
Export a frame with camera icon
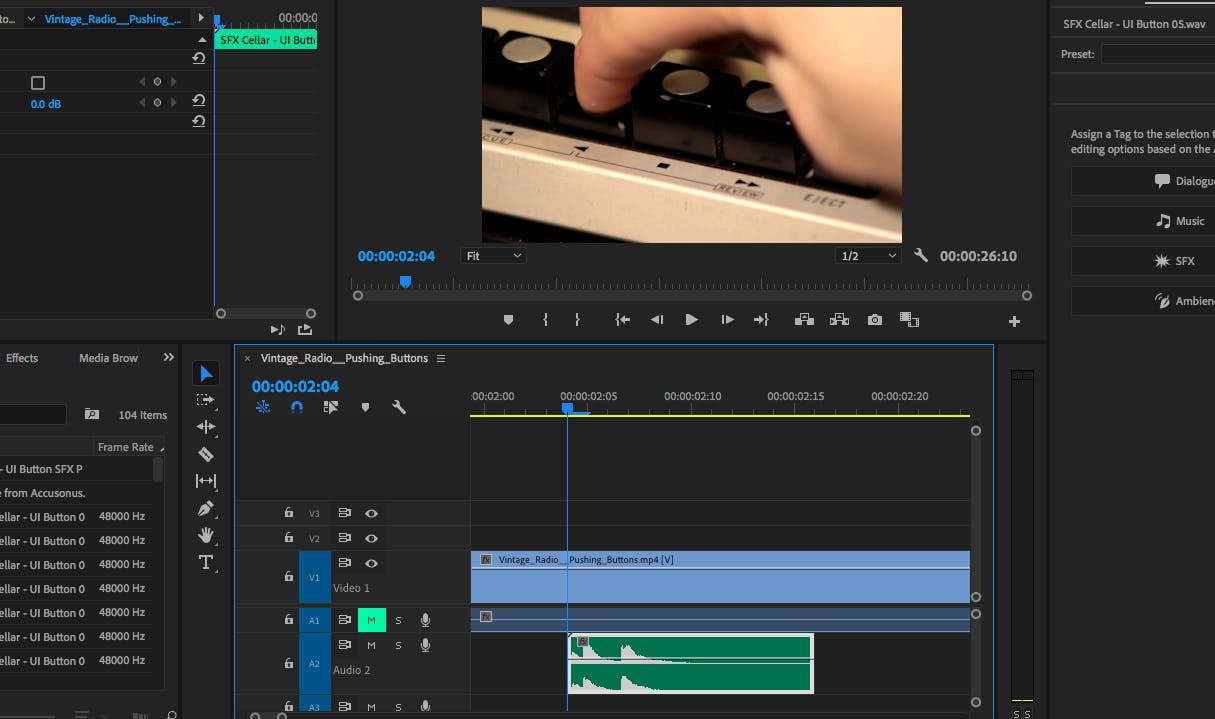click(875, 320)
